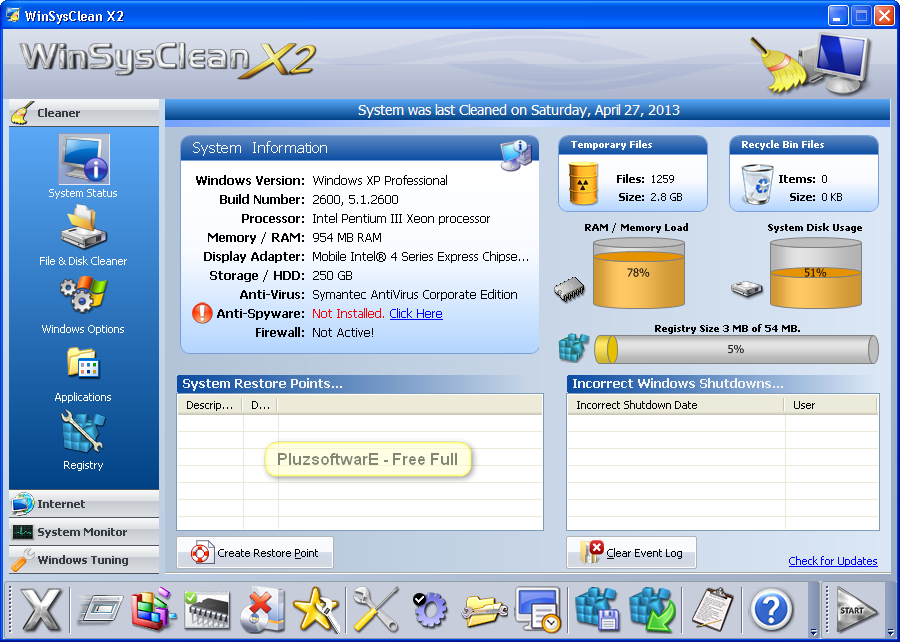Click the colored blocks defrag icon
Image resolution: width=900 pixels, height=642 pixels.
pos(153,610)
